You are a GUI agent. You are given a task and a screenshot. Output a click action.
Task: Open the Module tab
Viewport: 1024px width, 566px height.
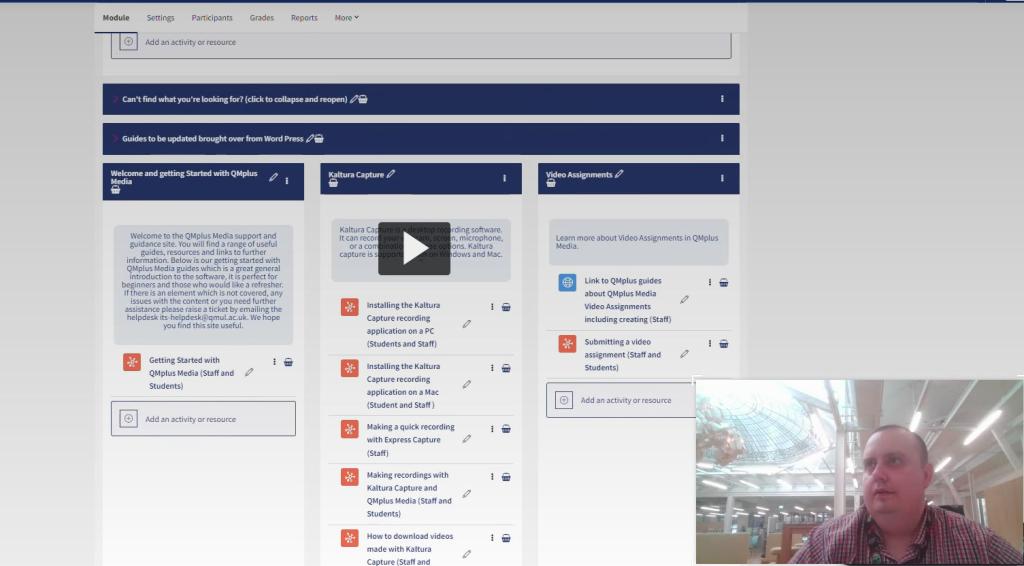click(x=116, y=18)
